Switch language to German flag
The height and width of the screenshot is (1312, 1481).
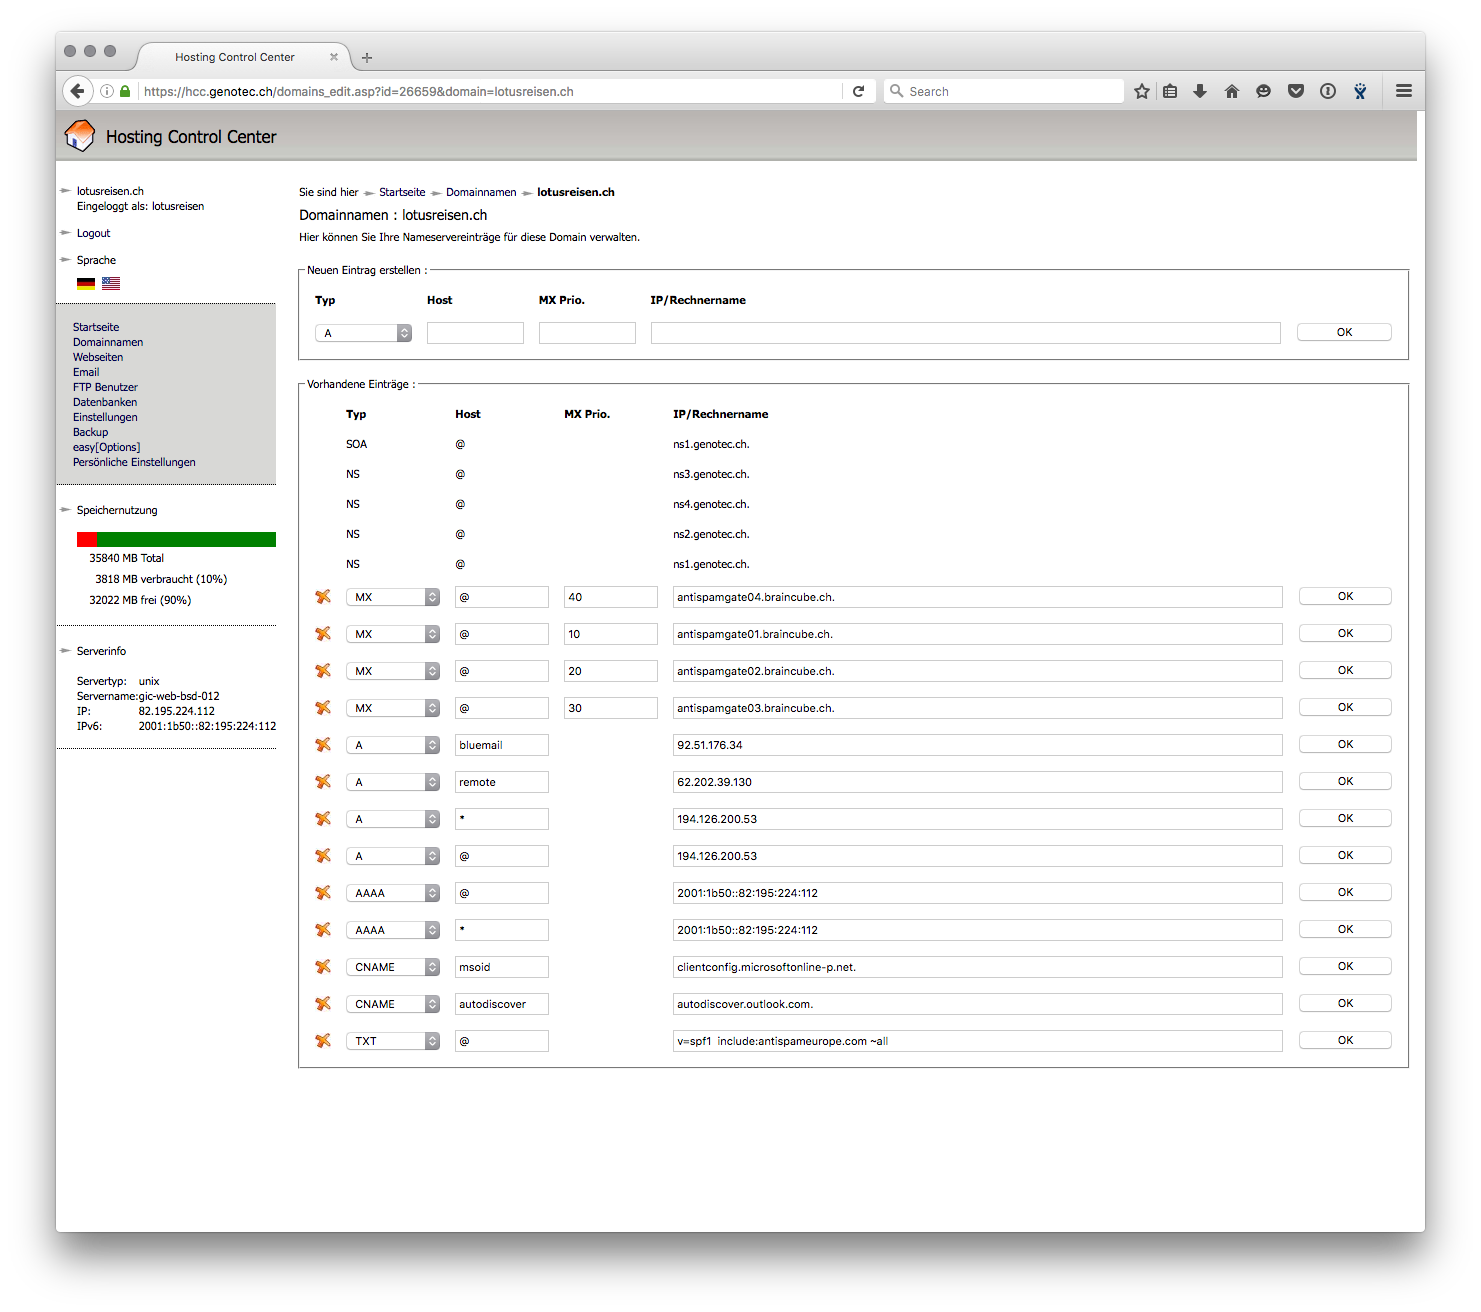tap(86, 284)
